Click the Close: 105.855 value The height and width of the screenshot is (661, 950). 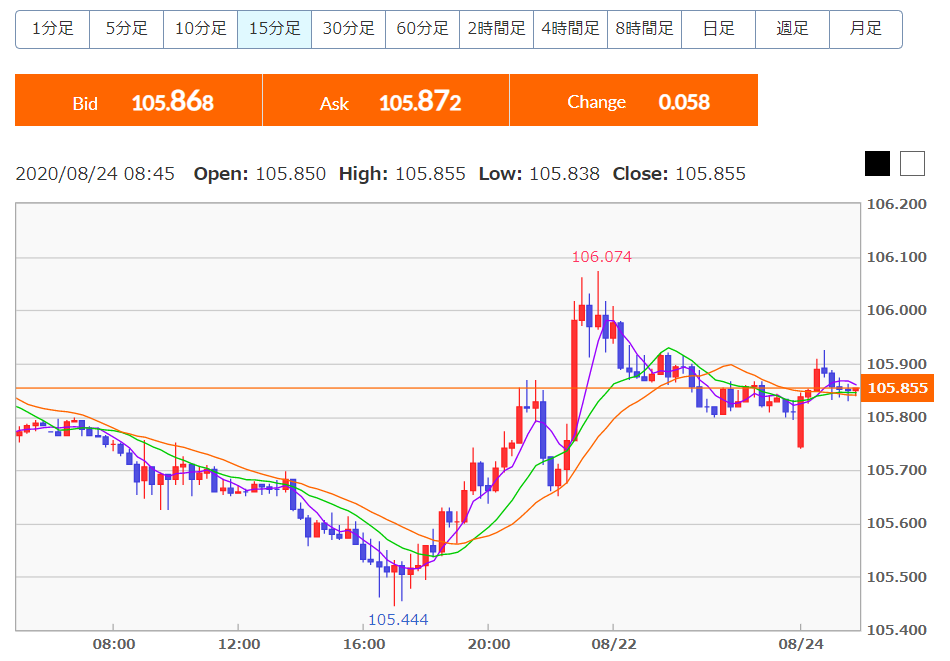tap(679, 174)
